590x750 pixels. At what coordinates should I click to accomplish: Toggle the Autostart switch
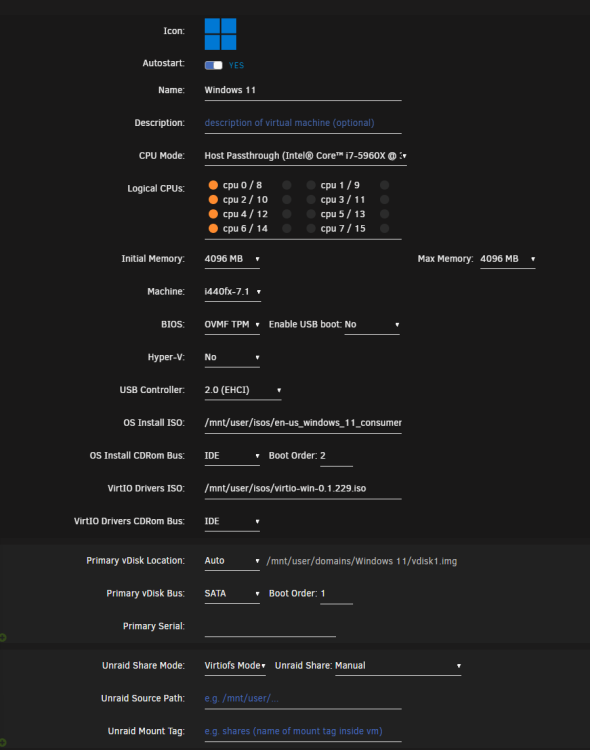[x=213, y=65]
